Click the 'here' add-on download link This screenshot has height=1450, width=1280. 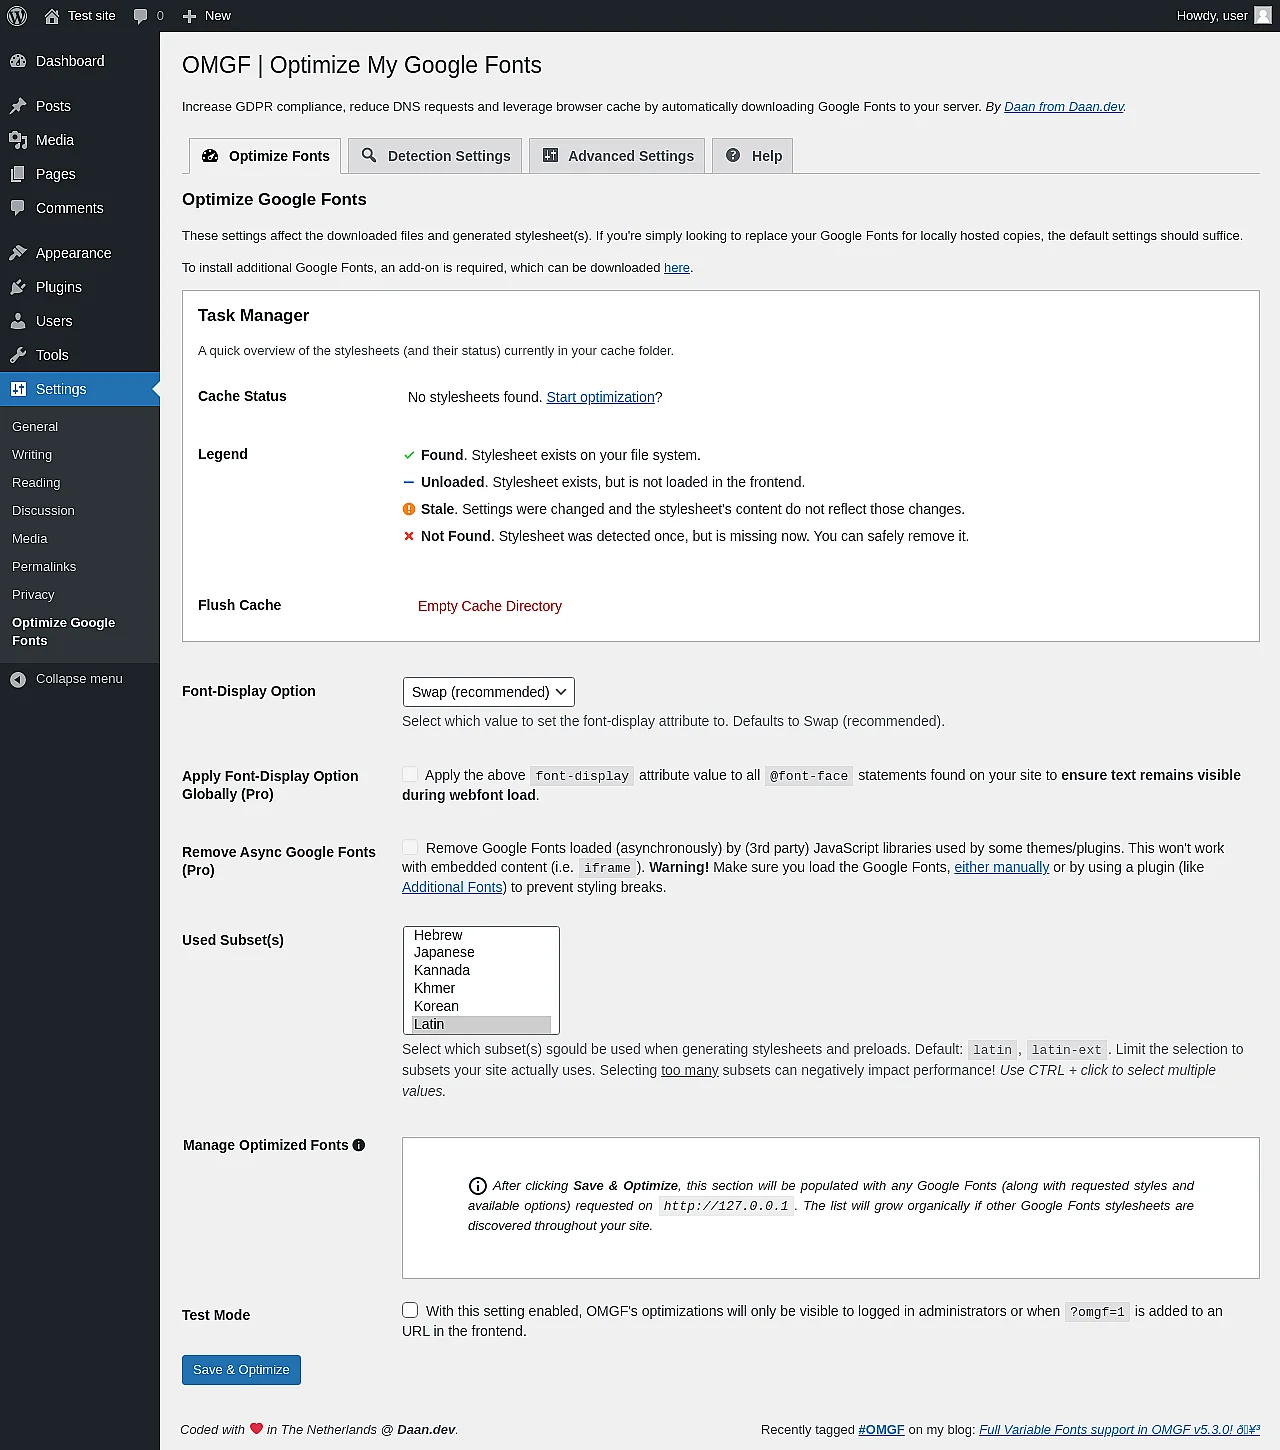677,268
